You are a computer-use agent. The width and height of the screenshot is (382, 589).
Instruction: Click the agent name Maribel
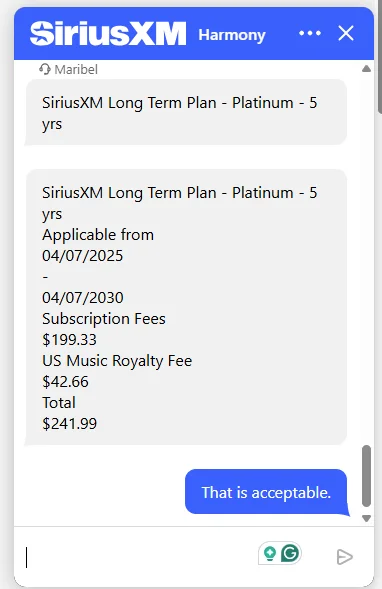tap(76, 69)
